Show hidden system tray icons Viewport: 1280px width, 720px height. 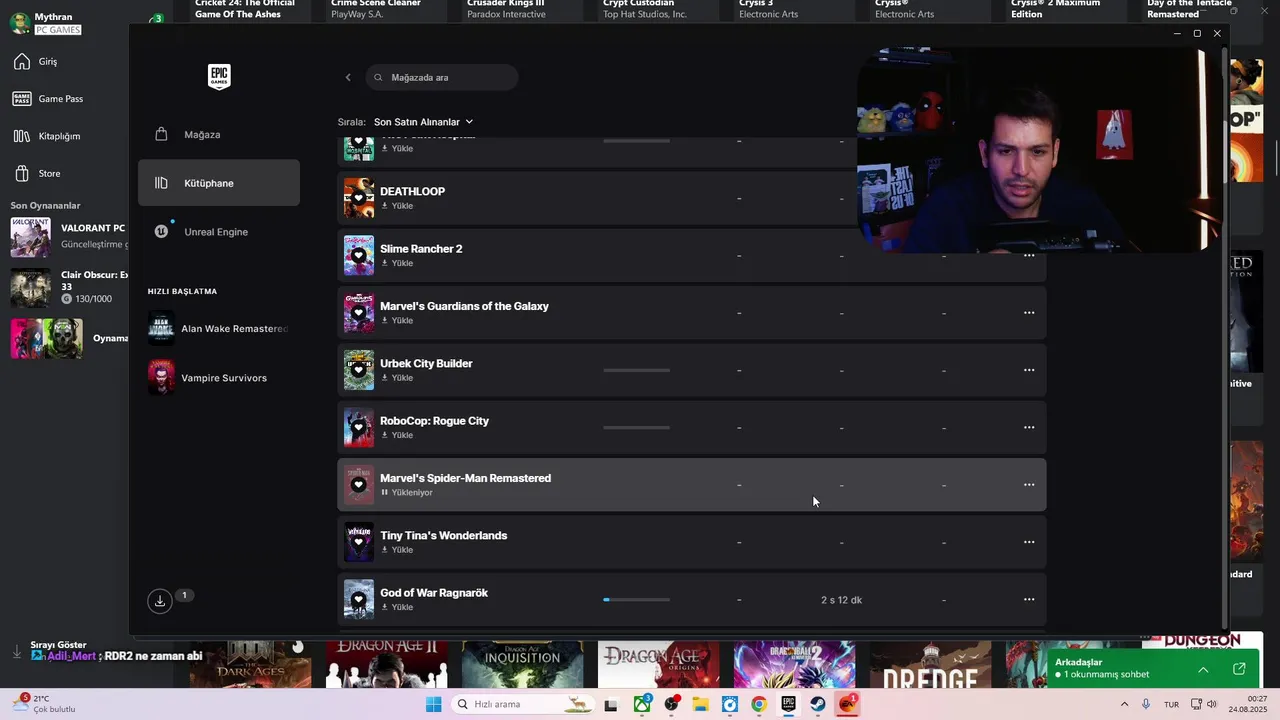(x=1124, y=704)
